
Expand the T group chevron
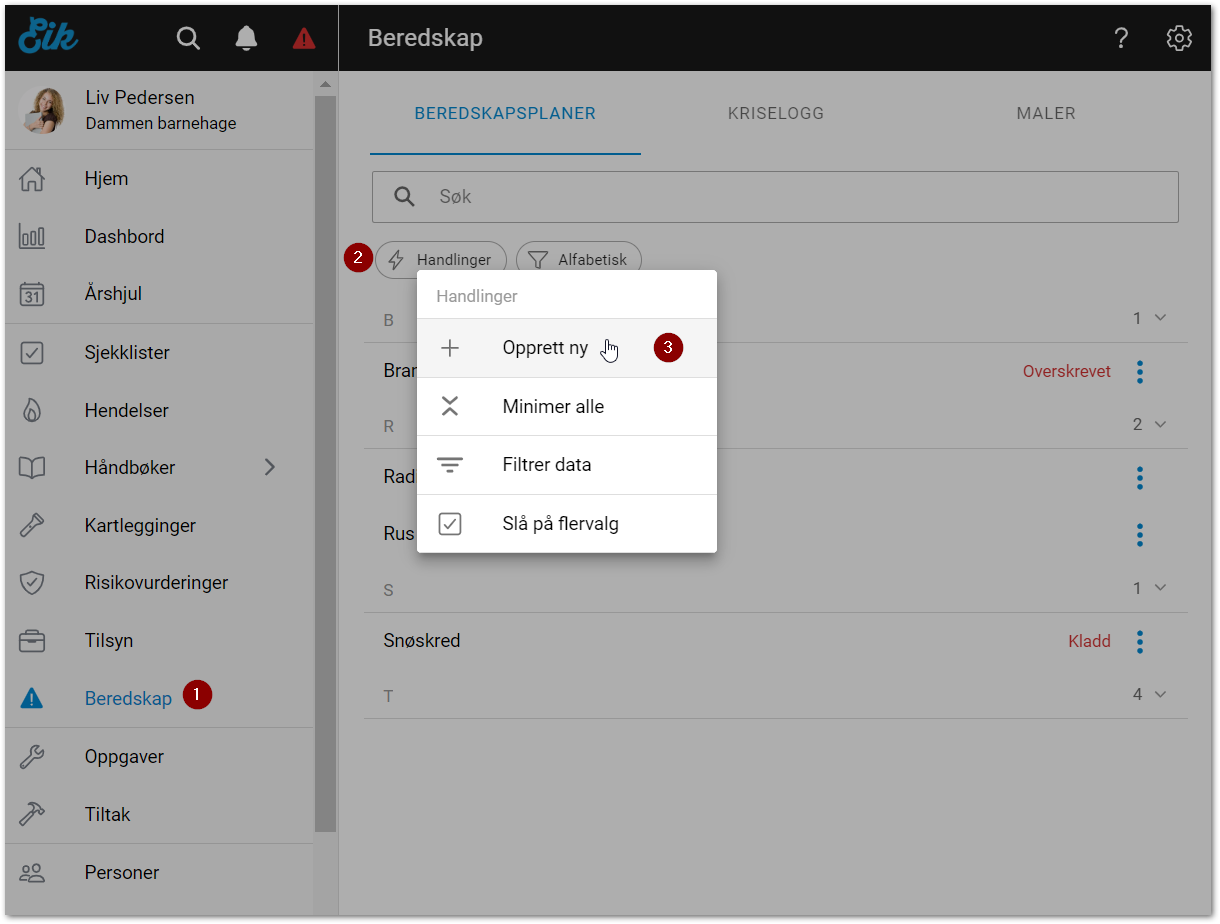[x=1160, y=694]
